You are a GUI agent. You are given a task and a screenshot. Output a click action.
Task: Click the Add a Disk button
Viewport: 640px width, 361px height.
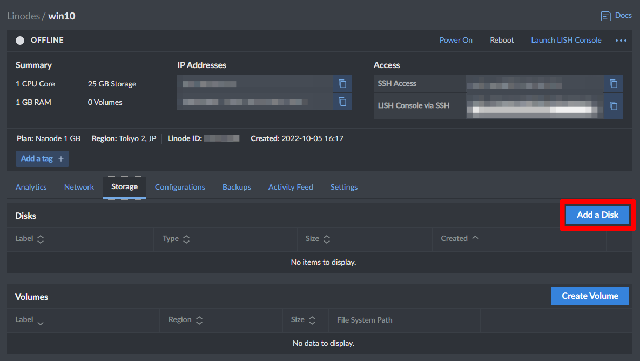click(597, 215)
